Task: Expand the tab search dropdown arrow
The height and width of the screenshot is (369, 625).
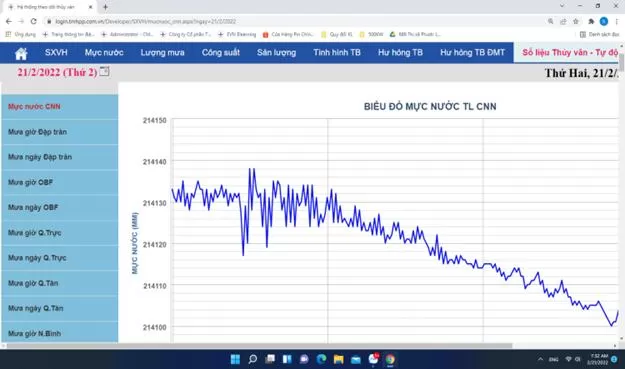Action: 562,6
